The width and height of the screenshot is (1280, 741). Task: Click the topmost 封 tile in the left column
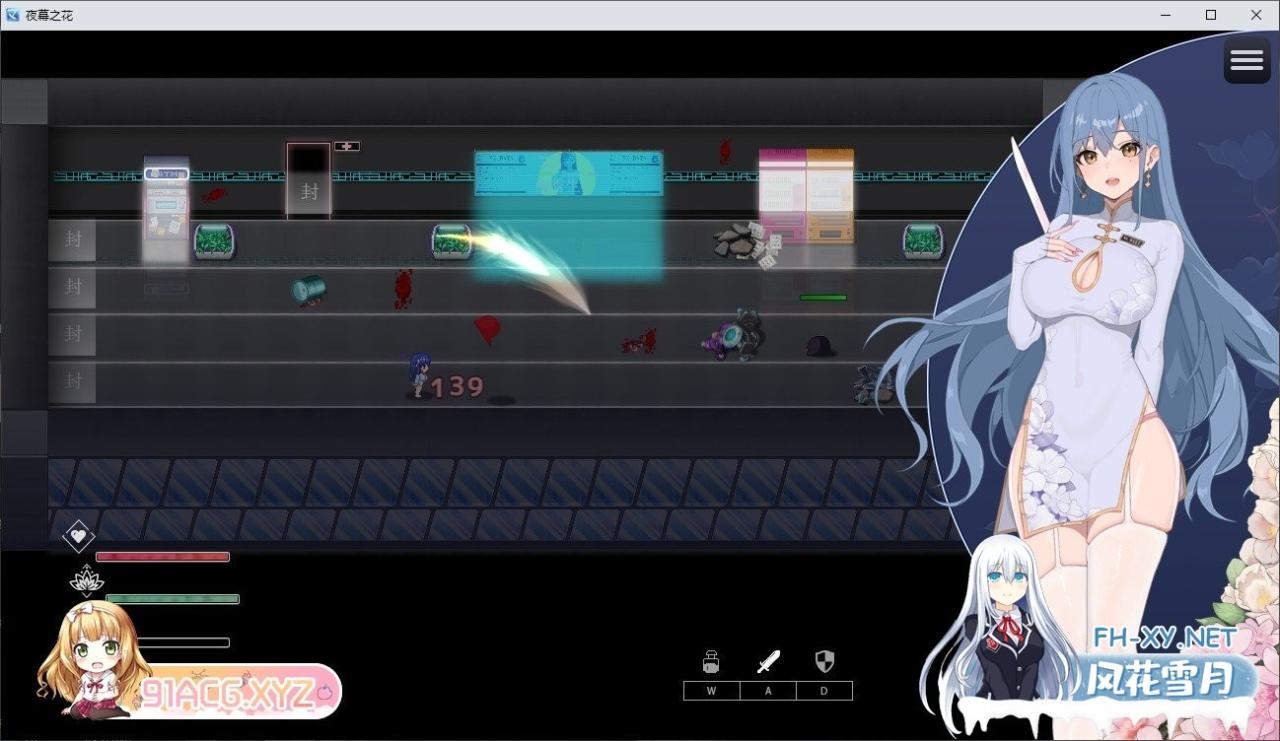coord(73,240)
